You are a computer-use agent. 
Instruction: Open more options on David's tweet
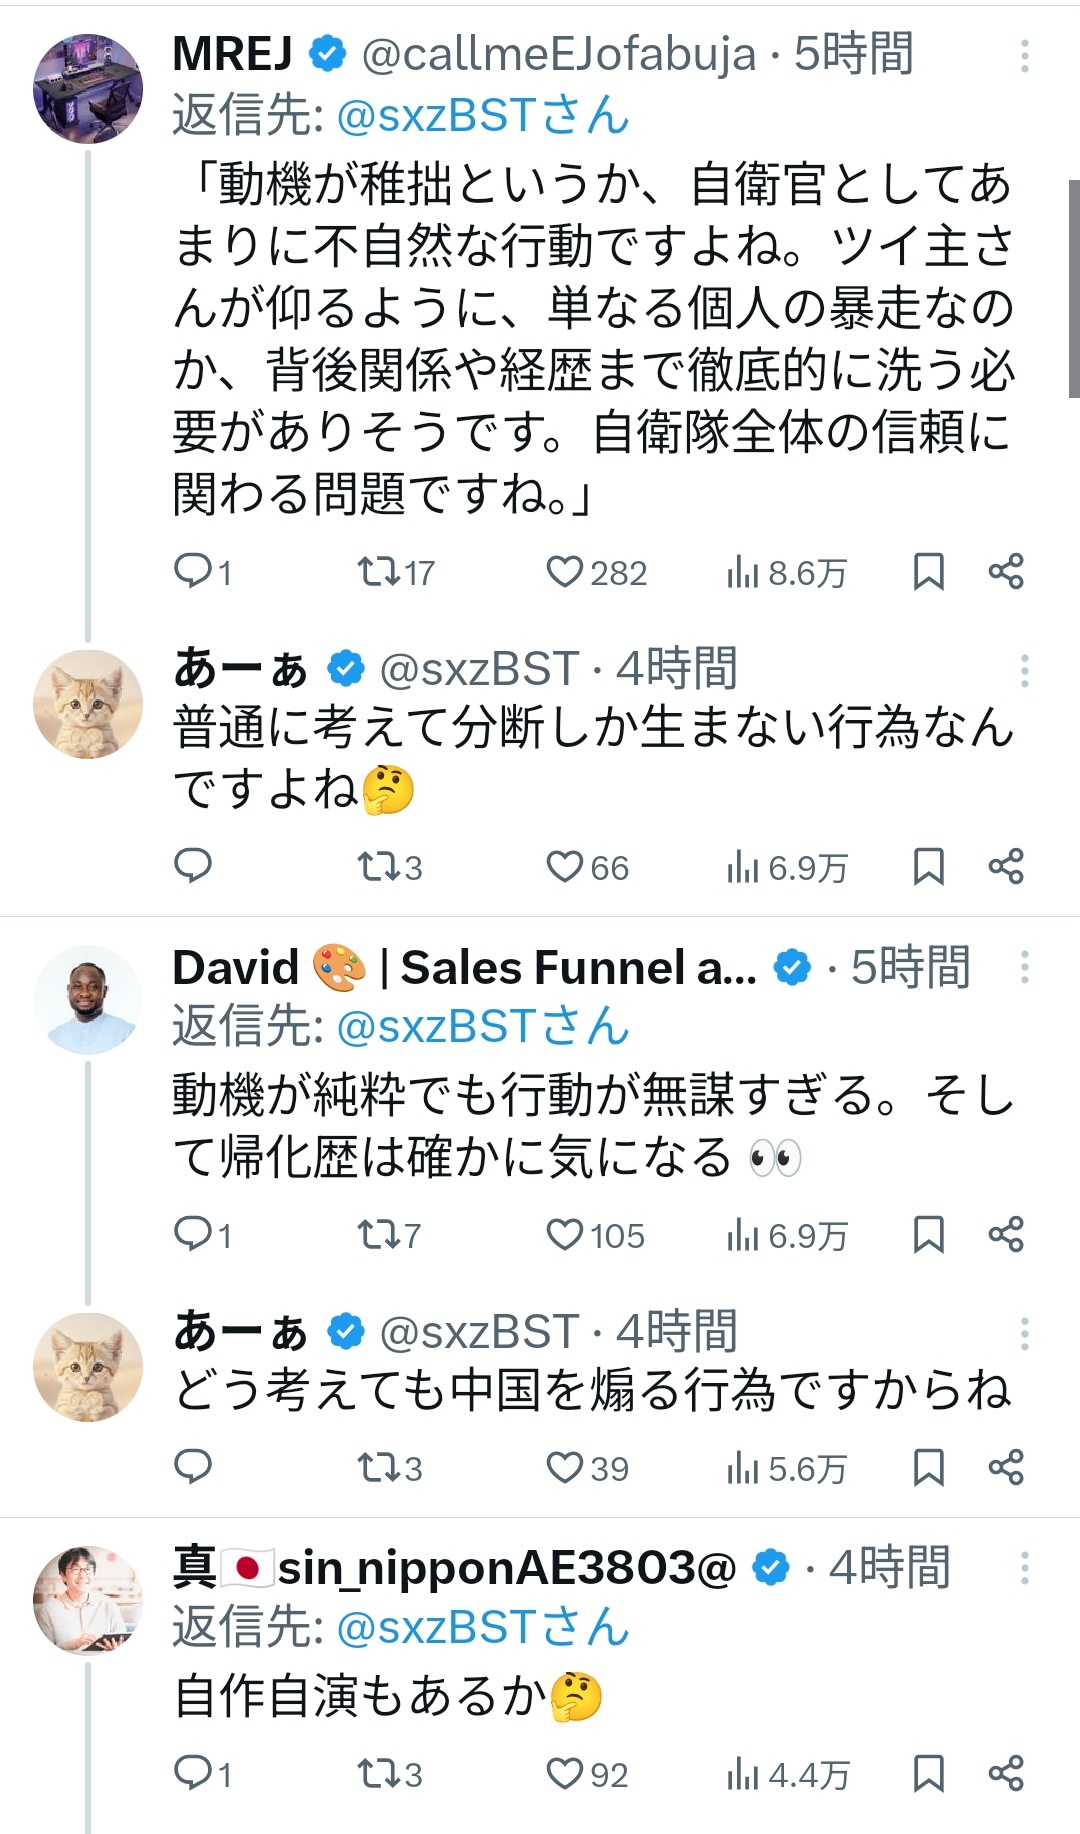click(x=1024, y=967)
